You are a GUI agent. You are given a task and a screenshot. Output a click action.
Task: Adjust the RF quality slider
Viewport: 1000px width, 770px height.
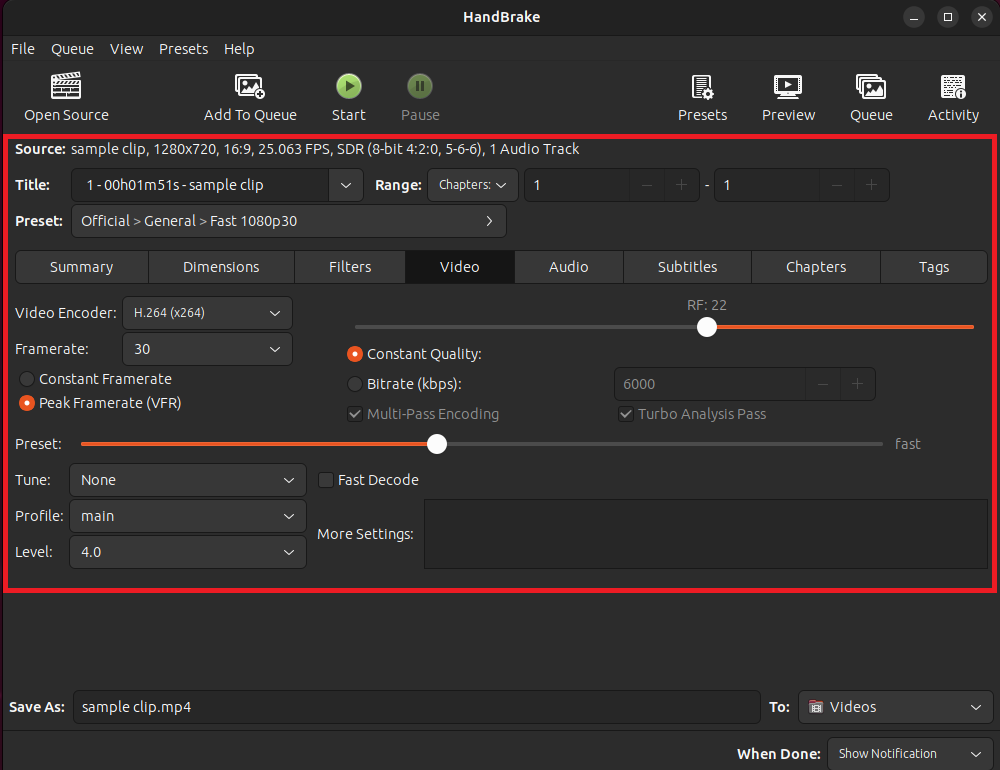pos(707,326)
